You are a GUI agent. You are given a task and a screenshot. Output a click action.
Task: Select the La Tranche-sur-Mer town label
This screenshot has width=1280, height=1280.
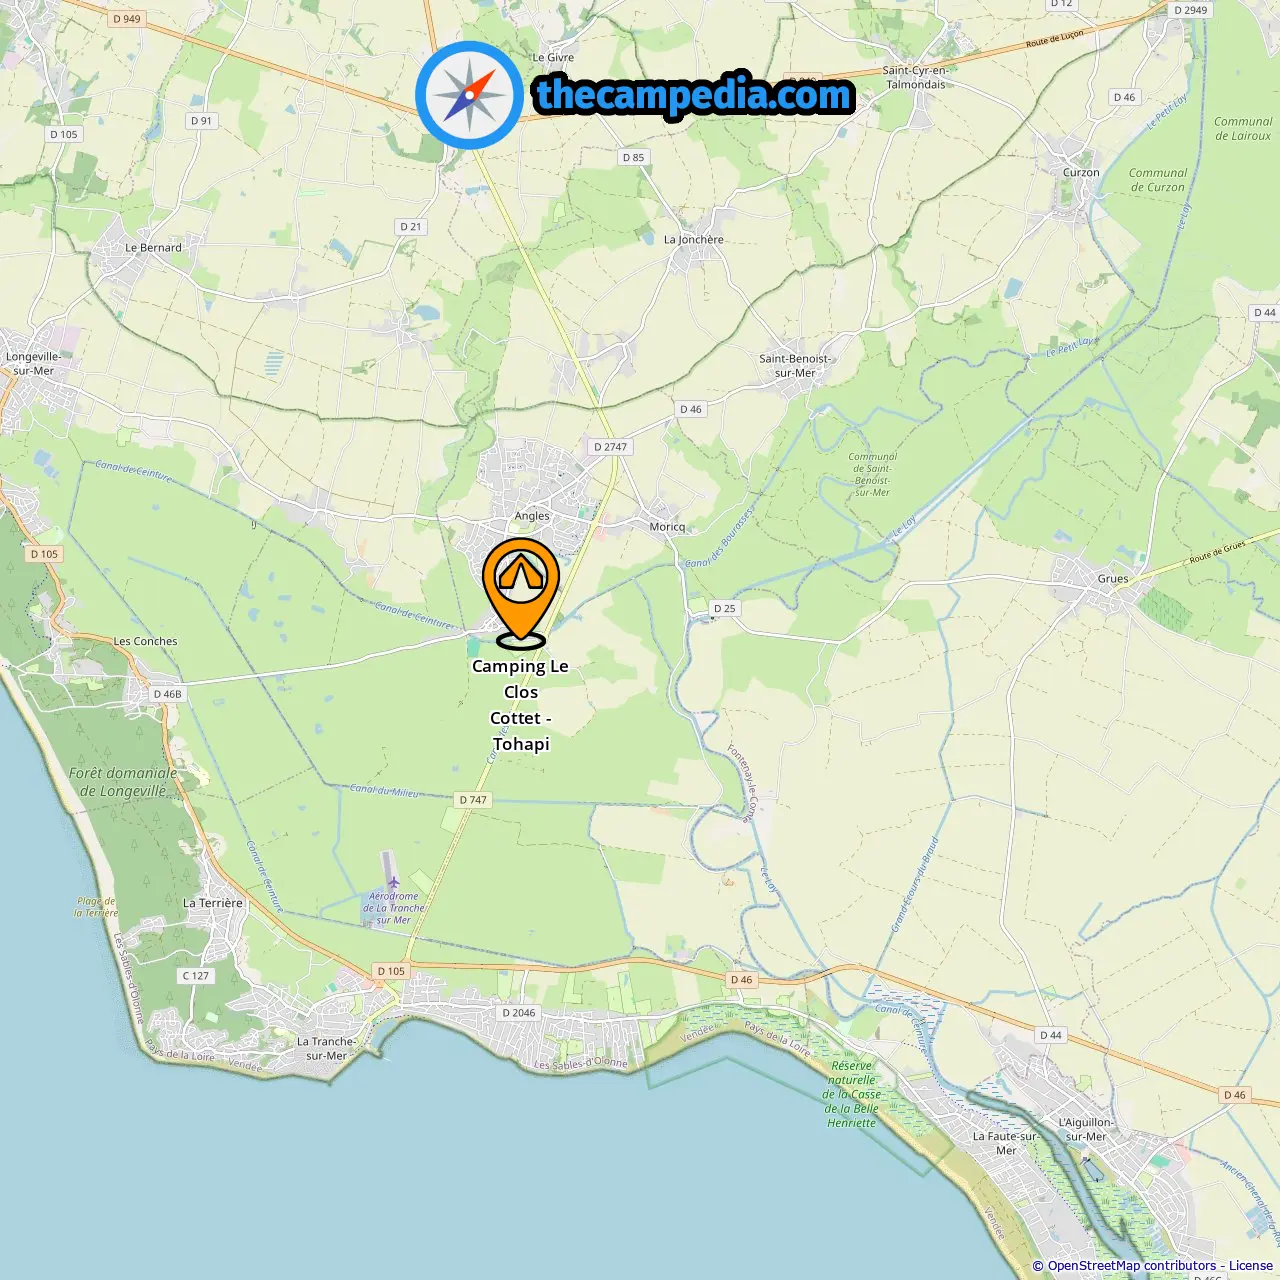[326, 1048]
